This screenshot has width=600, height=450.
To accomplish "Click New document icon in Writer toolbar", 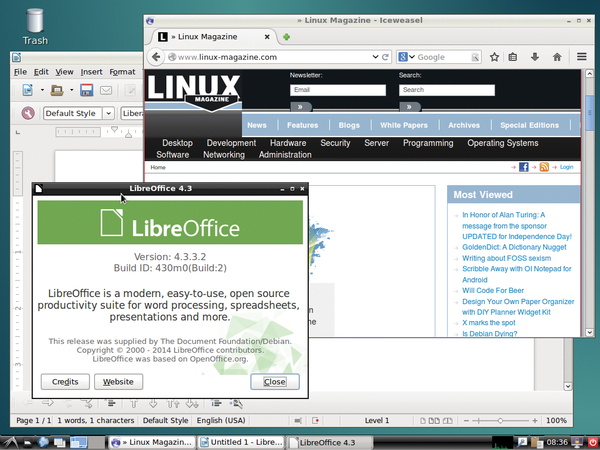I will (x=28, y=90).
